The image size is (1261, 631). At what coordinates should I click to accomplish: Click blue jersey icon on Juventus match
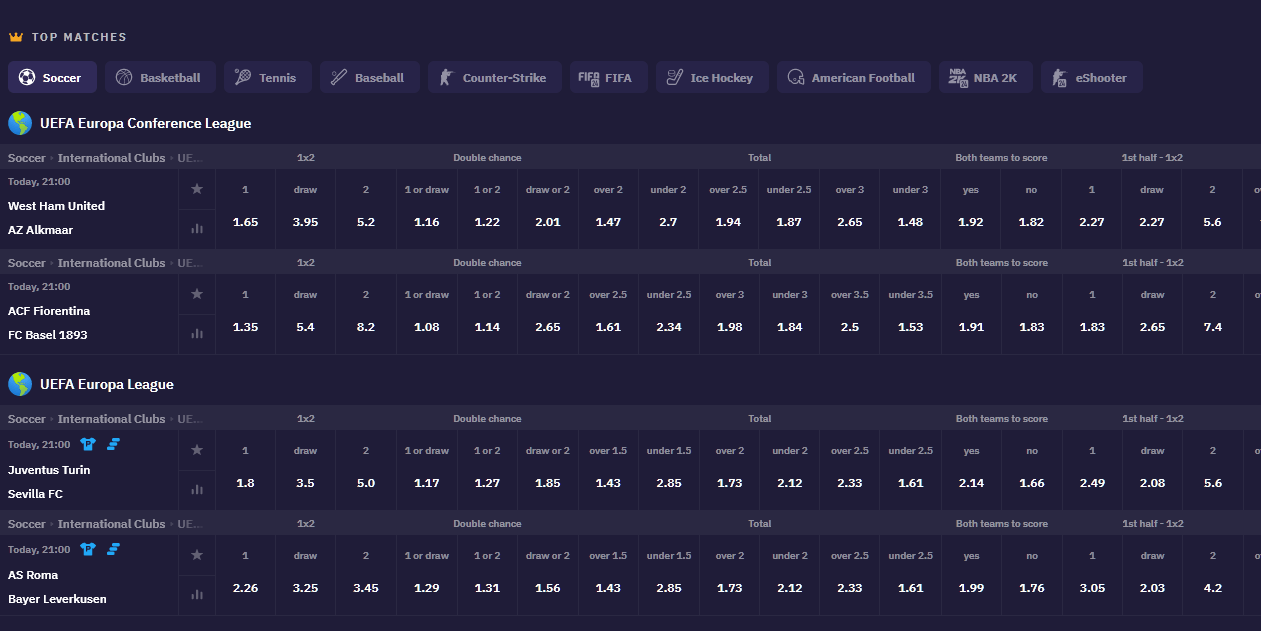(x=88, y=444)
